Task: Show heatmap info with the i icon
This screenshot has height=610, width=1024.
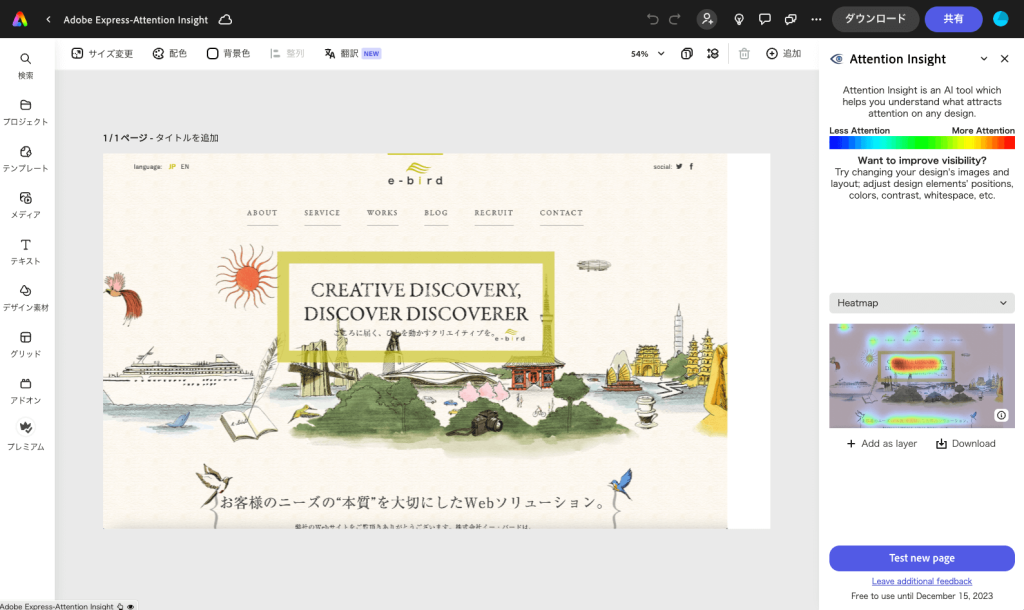Action: 1001,415
